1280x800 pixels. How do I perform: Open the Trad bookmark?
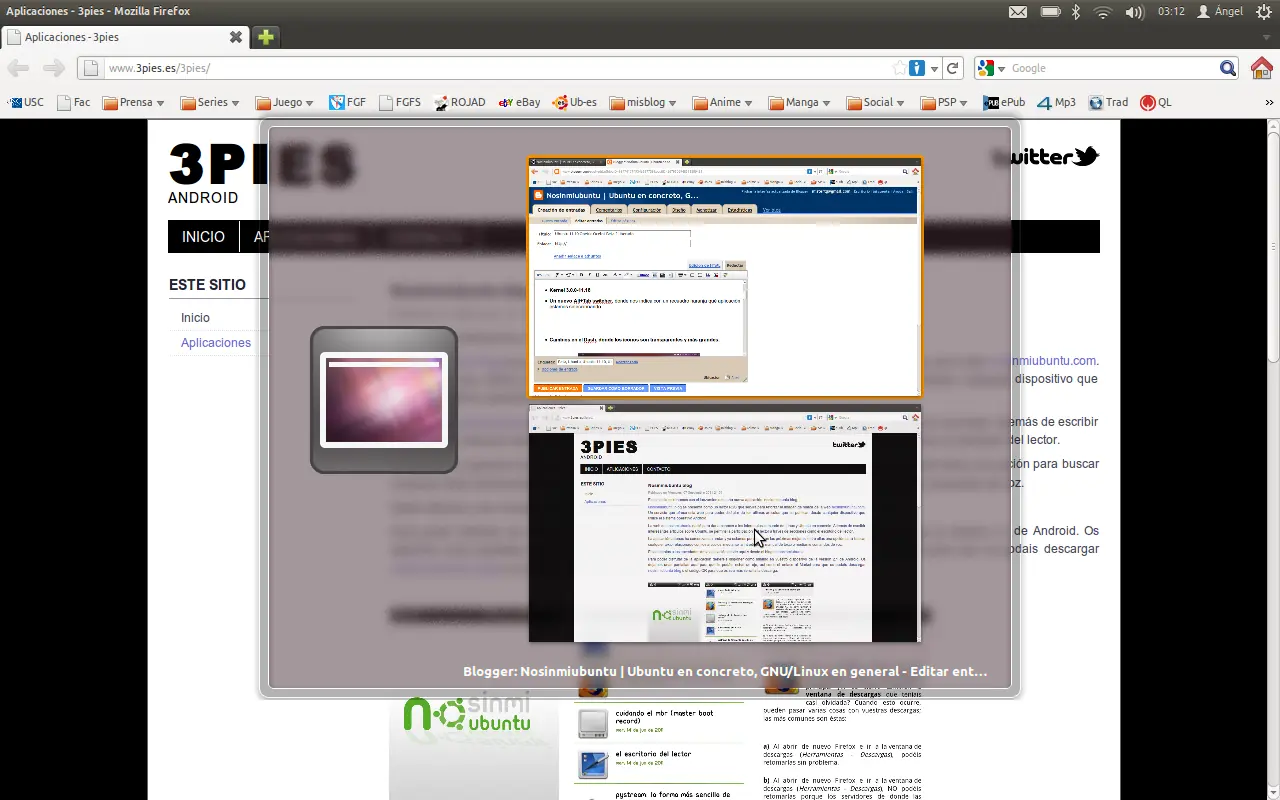pyautogui.click(x=1108, y=102)
